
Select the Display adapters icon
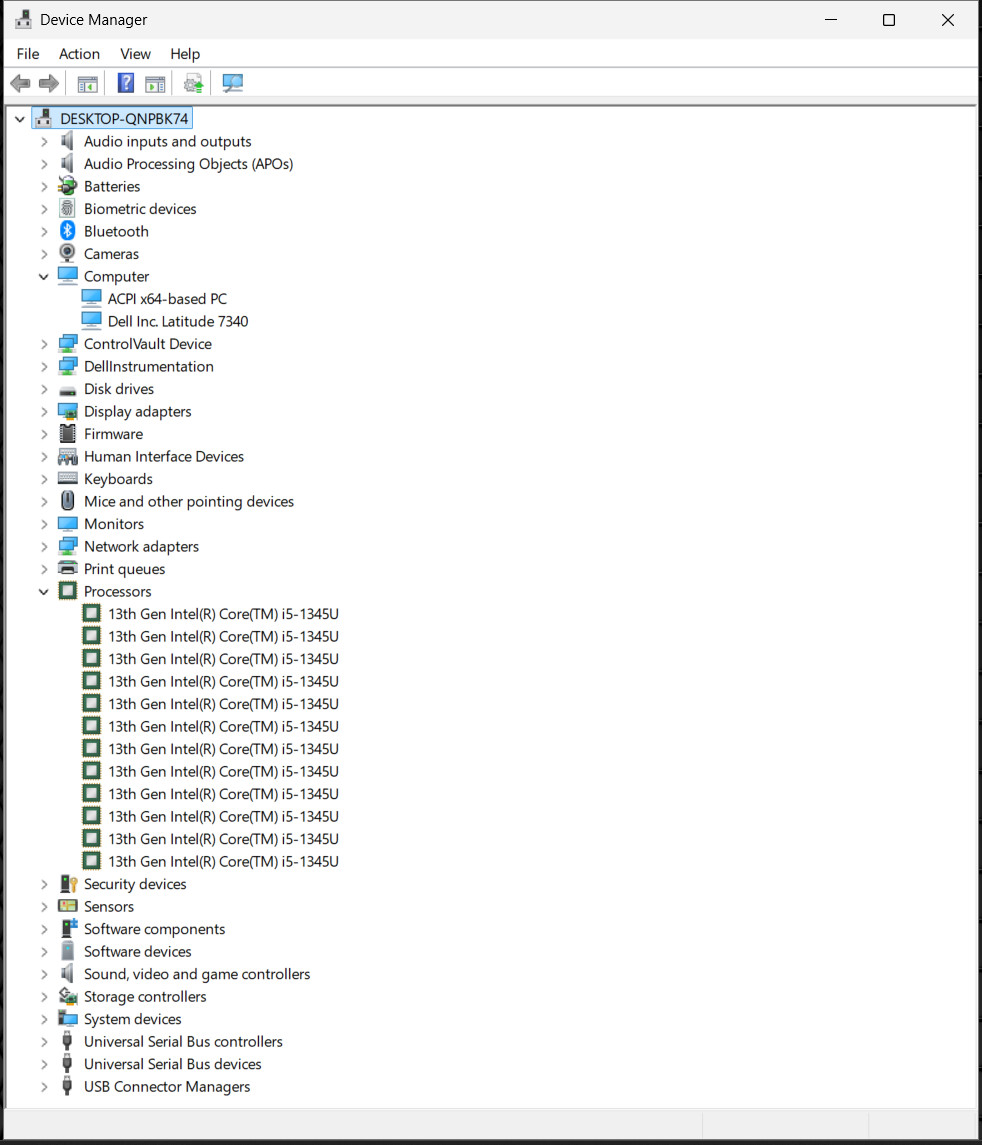68,411
